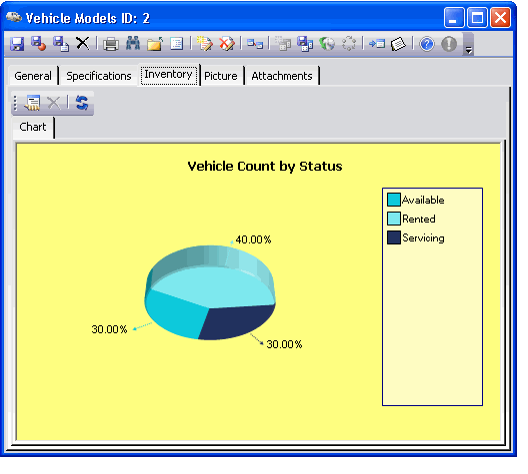Close the Vehicle Models window

(x=500, y=18)
